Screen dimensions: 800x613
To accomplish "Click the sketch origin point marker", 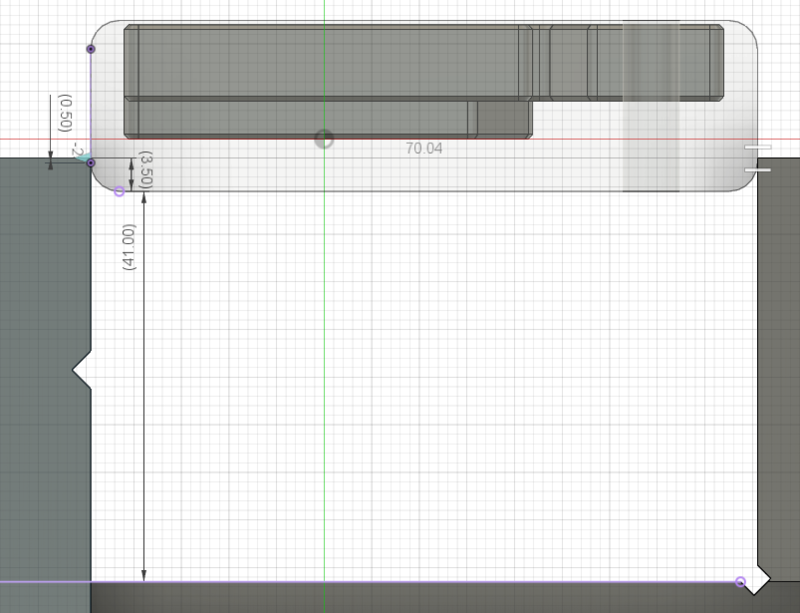I will [x=324, y=138].
